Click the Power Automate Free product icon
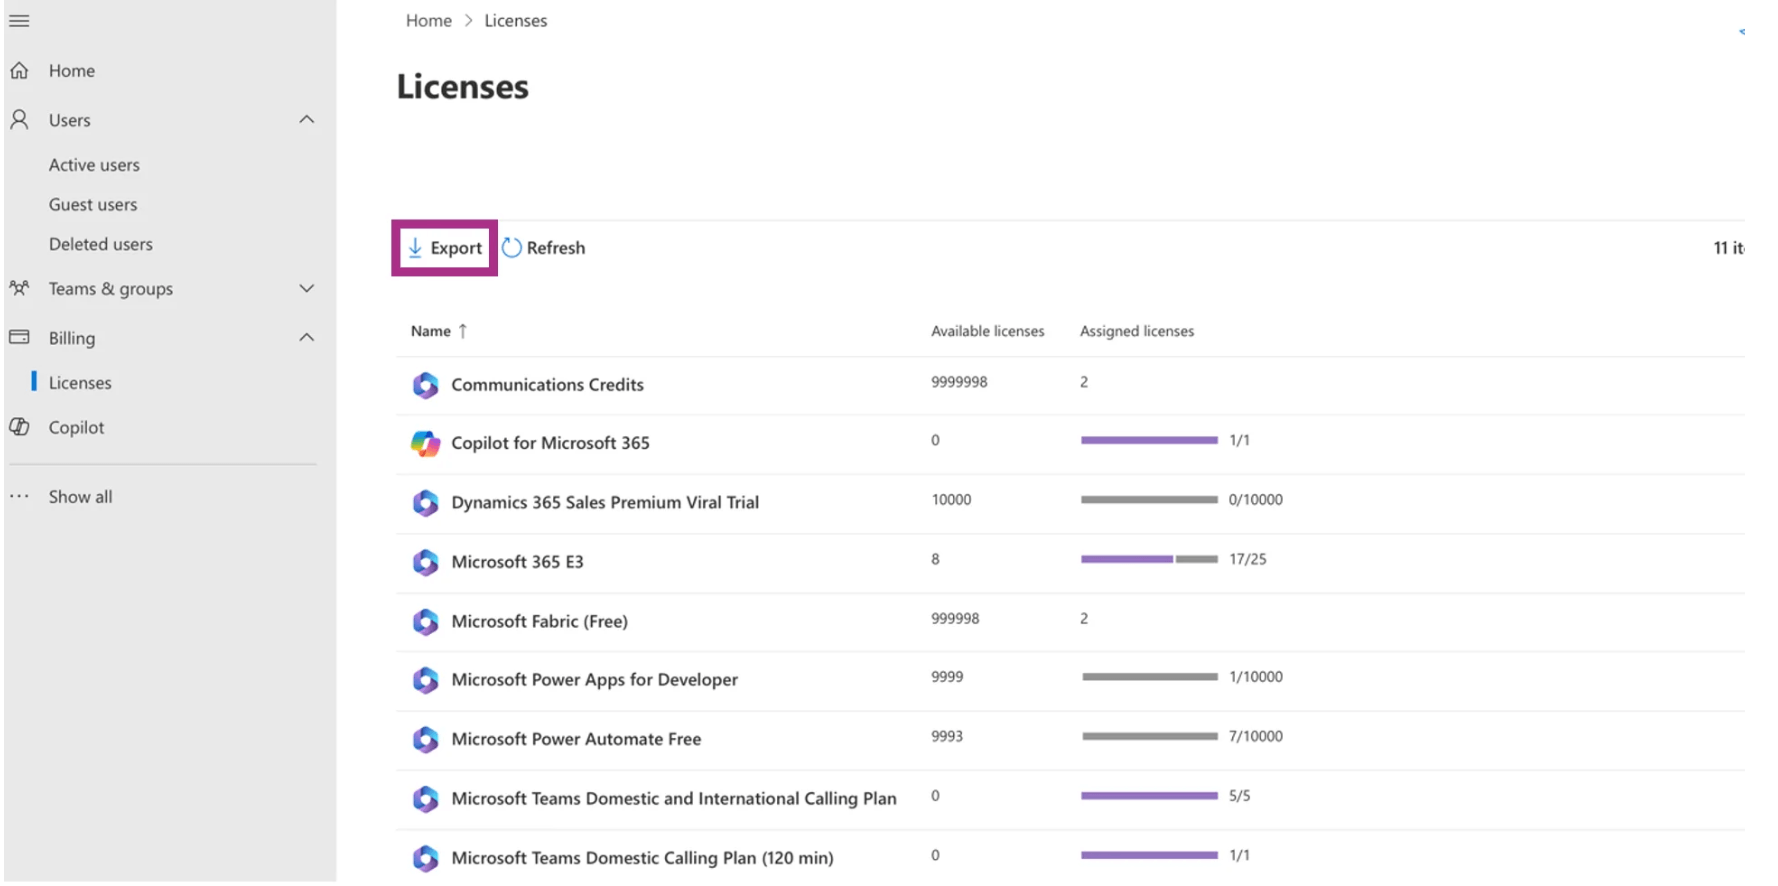Viewport: 1778px width, 886px height. [425, 739]
